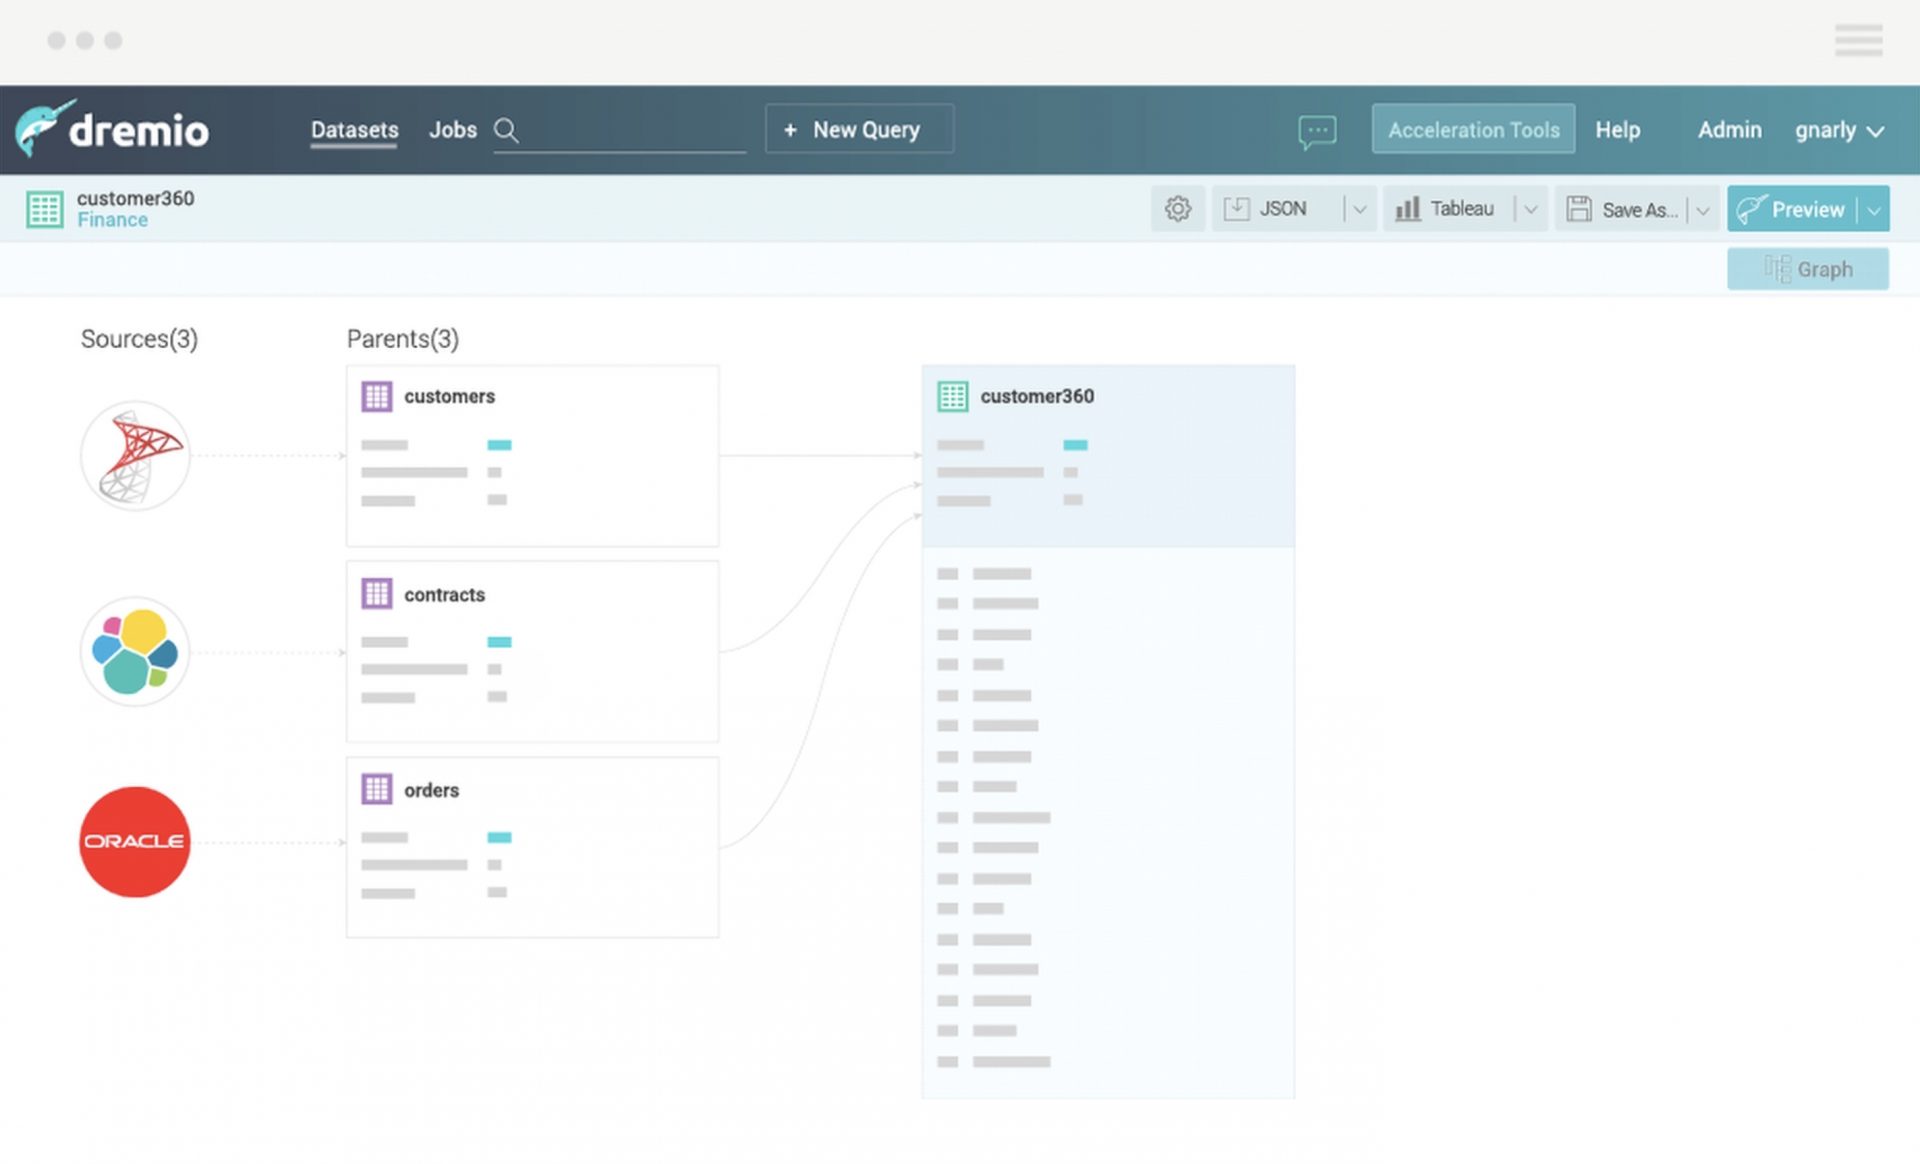Viewport: 1920px width, 1164px height.
Task: Select the contracts parent dataset card
Action: pos(532,651)
